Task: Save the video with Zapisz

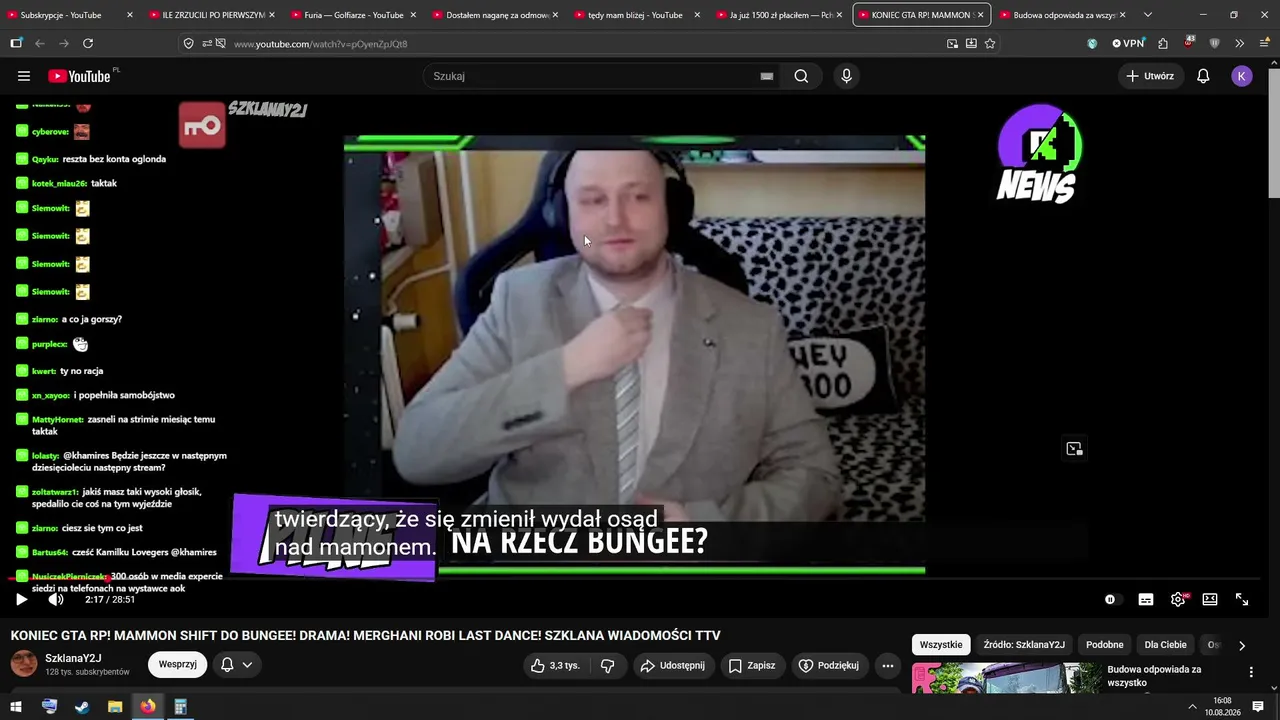Action: click(x=752, y=665)
